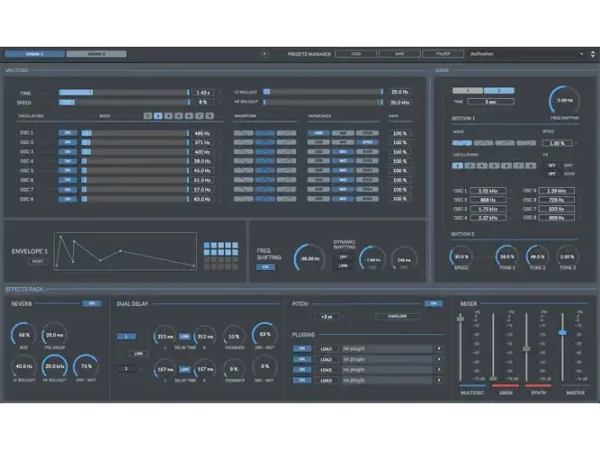The height and width of the screenshot is (450, 600).
Task: Remove the first plugin slot with X
Action: [x=439, y=349]
